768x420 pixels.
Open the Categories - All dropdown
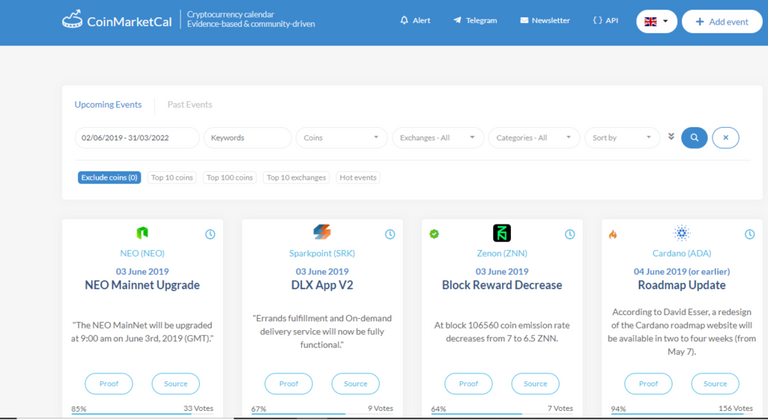click(x=534, y=138)
